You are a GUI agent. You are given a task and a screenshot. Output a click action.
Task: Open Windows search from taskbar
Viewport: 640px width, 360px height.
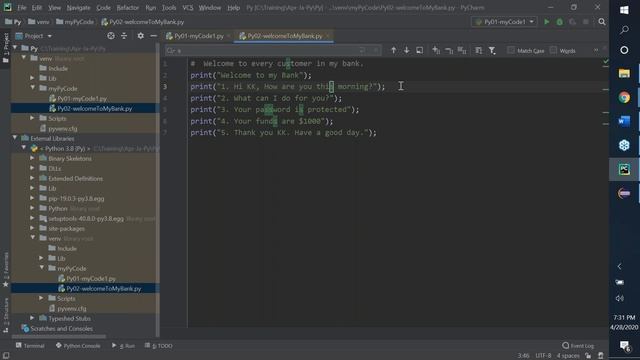point(624,30)
